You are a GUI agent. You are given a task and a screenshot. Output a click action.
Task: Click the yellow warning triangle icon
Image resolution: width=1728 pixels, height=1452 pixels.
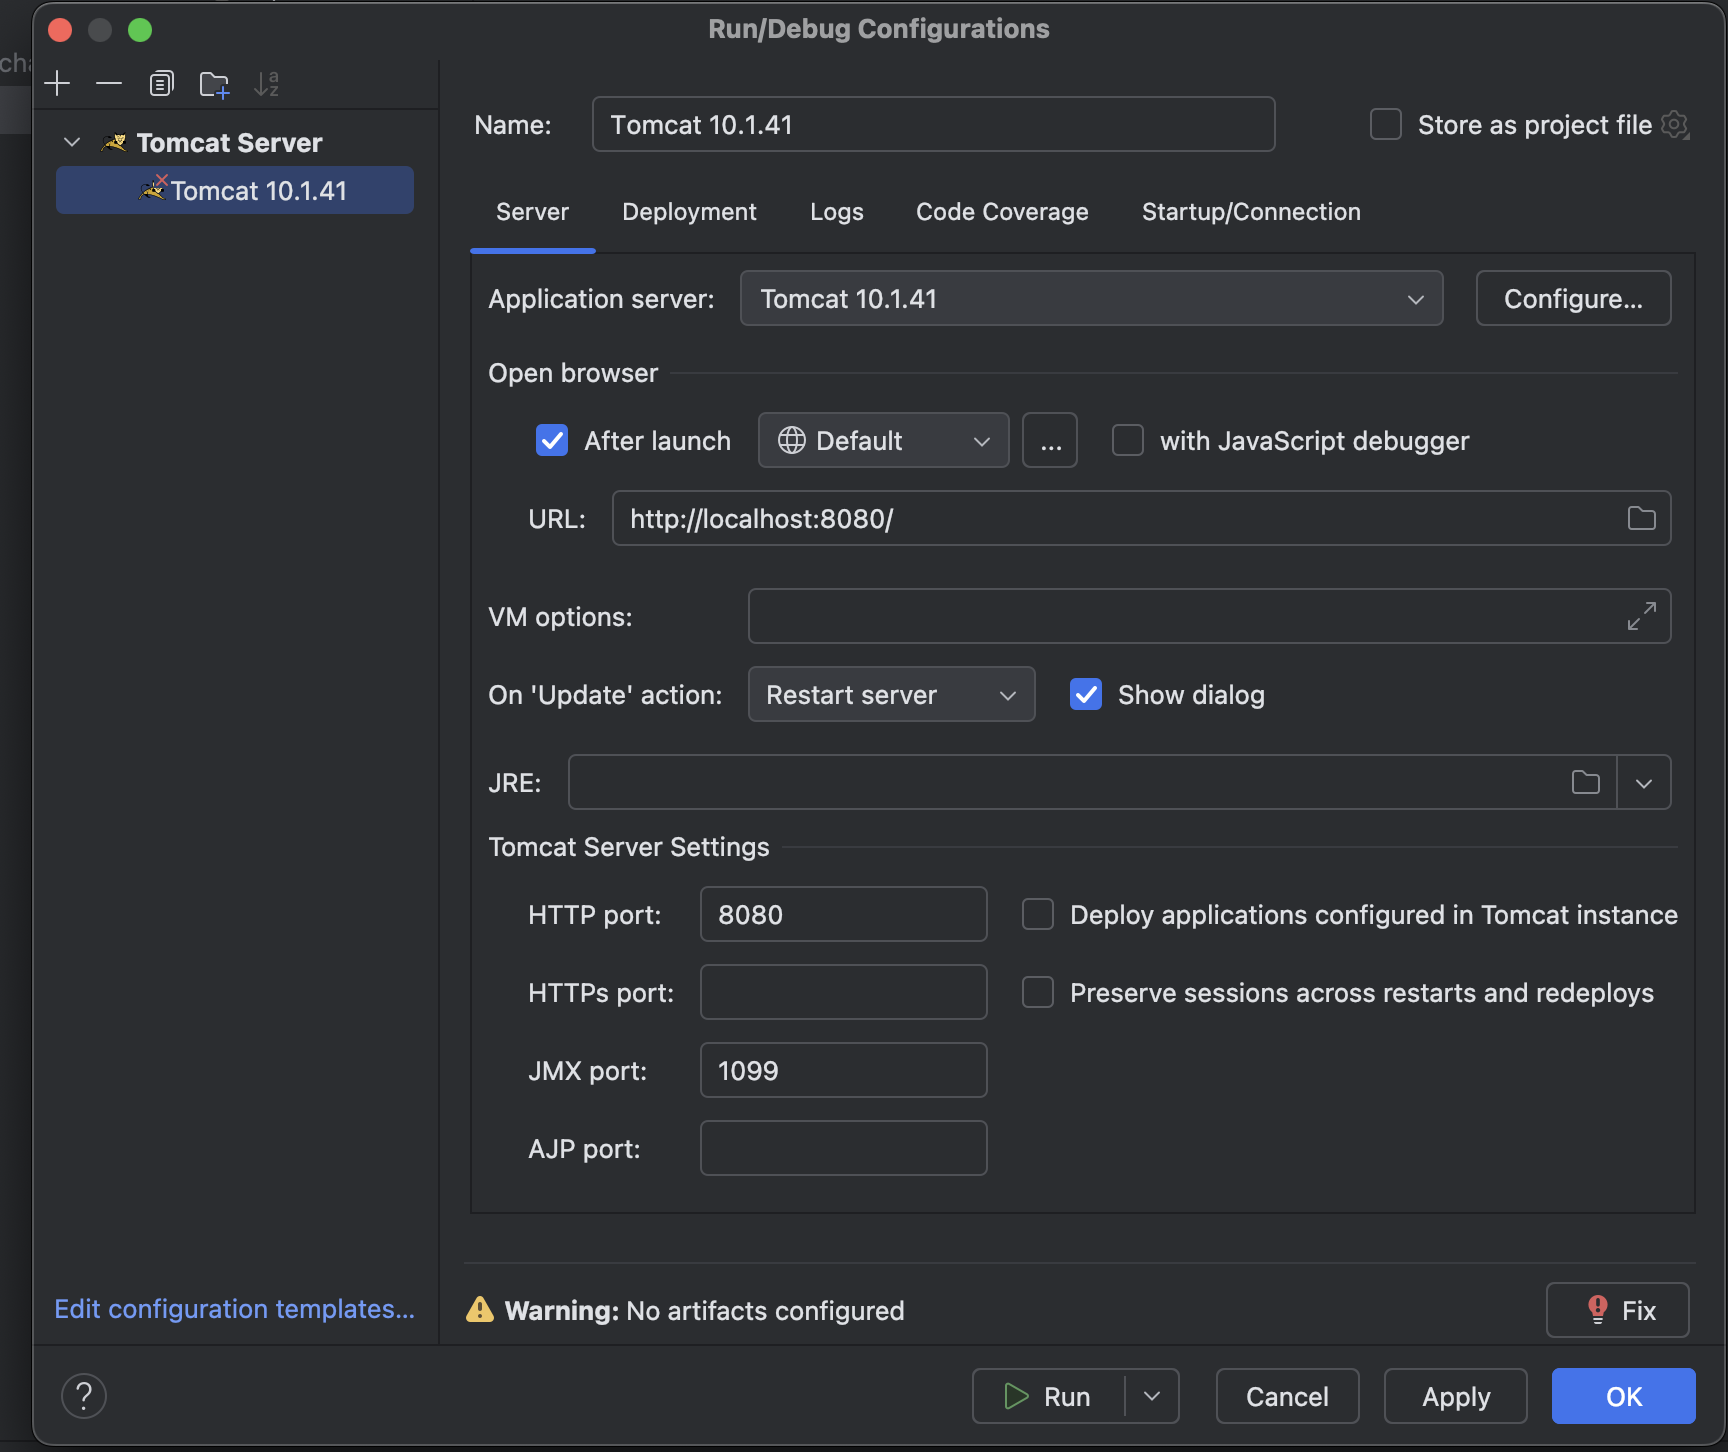click(480, 1310)
